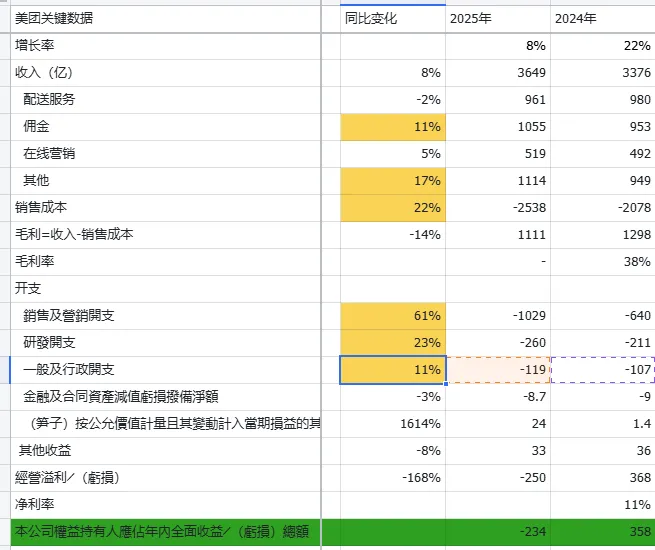Screen dimensions: 655x550
Task: Click the -119 cell with dashed orange border
Action: (x=498, y=370)
